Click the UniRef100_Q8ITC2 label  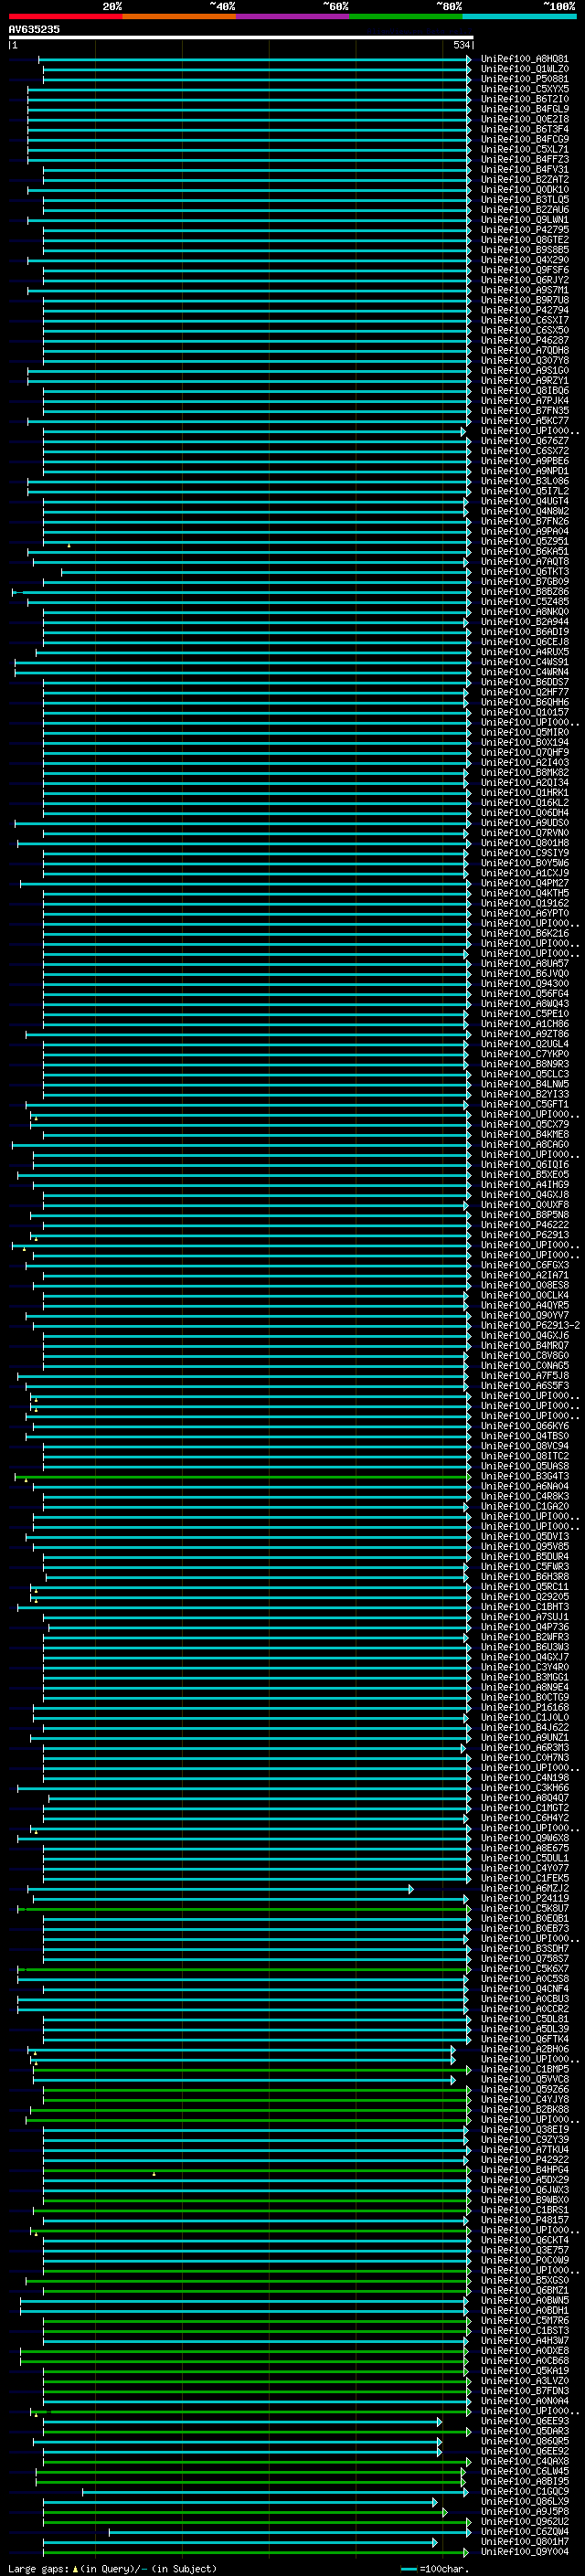click(524, 1456)
